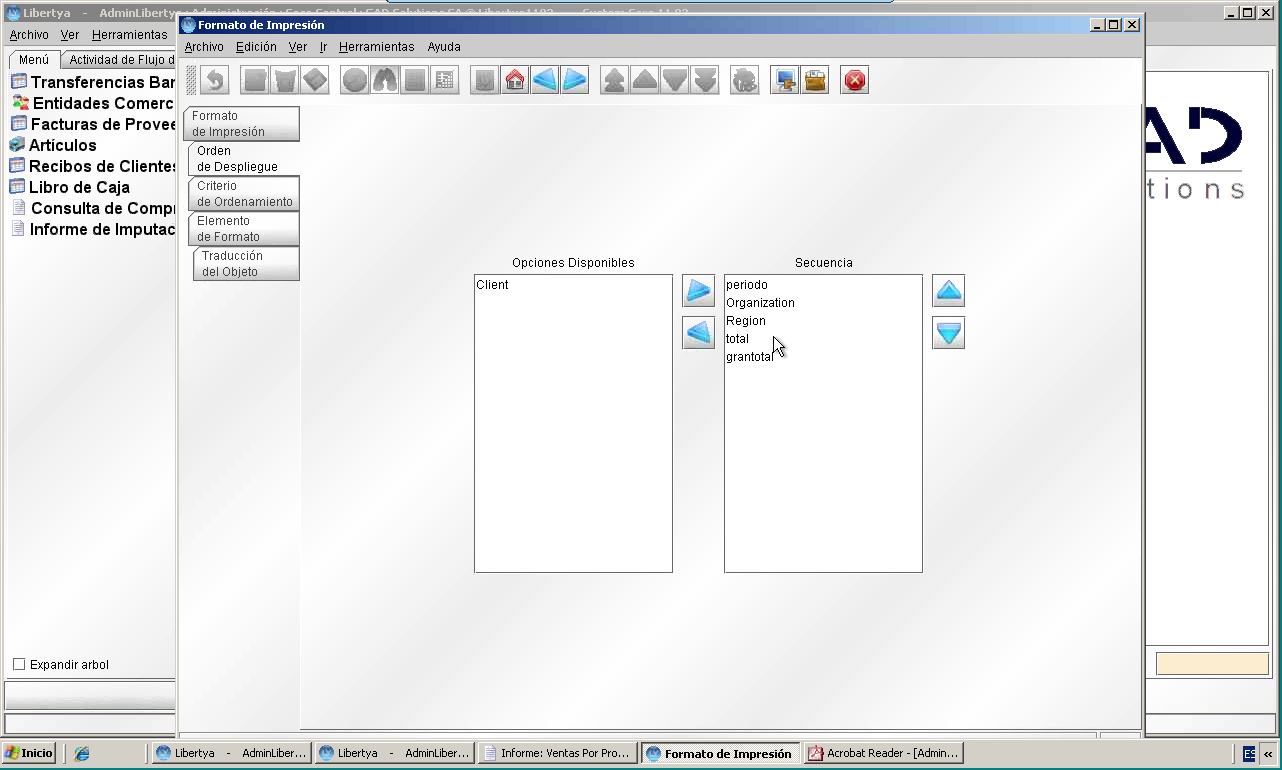This screenshot has width=1282, height=770.
Task: Click the binoculars find icon in toolbar
Action: pos(385,80)
